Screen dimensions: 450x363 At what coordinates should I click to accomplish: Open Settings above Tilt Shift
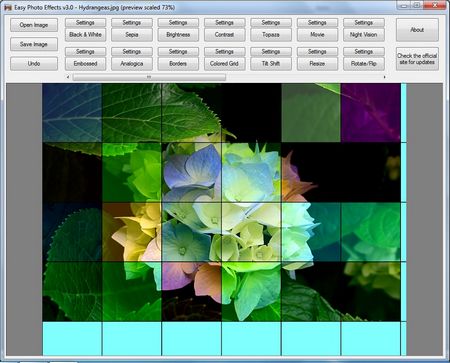coord(271,52)
